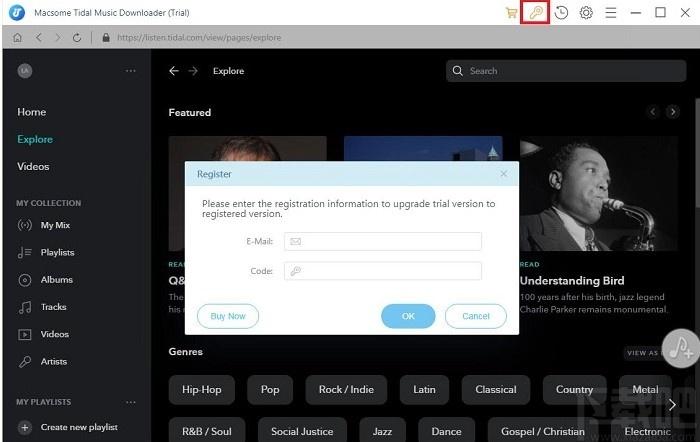The width and height of the screenshot is (700, 442).
Task: Select the Hip-Hop genre chip
Action: tap(202, 389)
